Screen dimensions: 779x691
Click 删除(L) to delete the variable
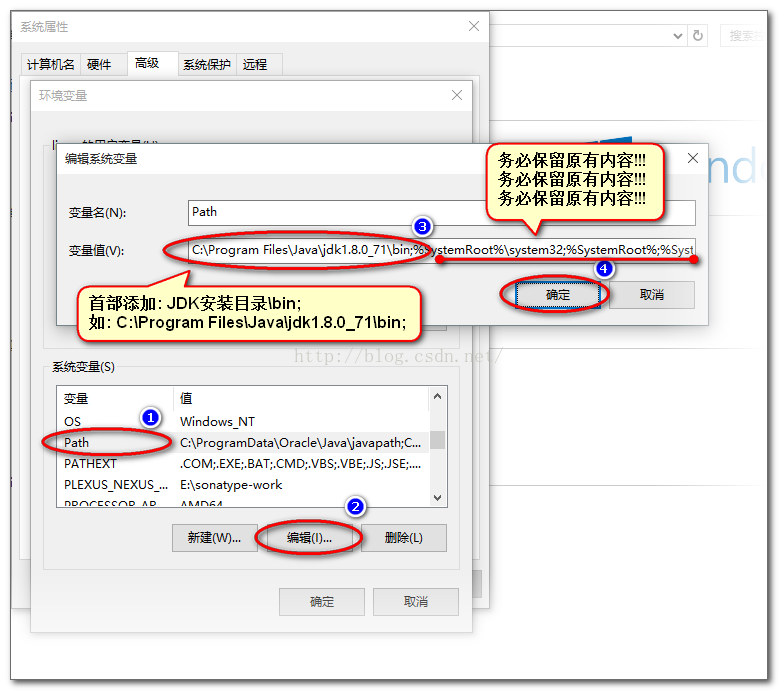coord(403,537)
